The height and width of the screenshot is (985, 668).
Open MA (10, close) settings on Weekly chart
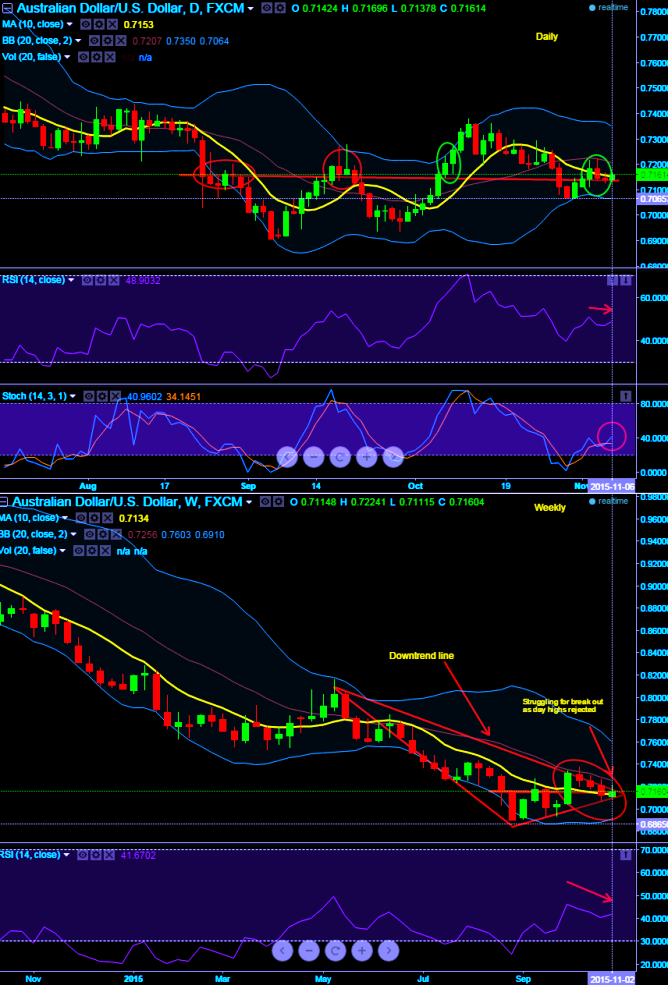(94, 518)
